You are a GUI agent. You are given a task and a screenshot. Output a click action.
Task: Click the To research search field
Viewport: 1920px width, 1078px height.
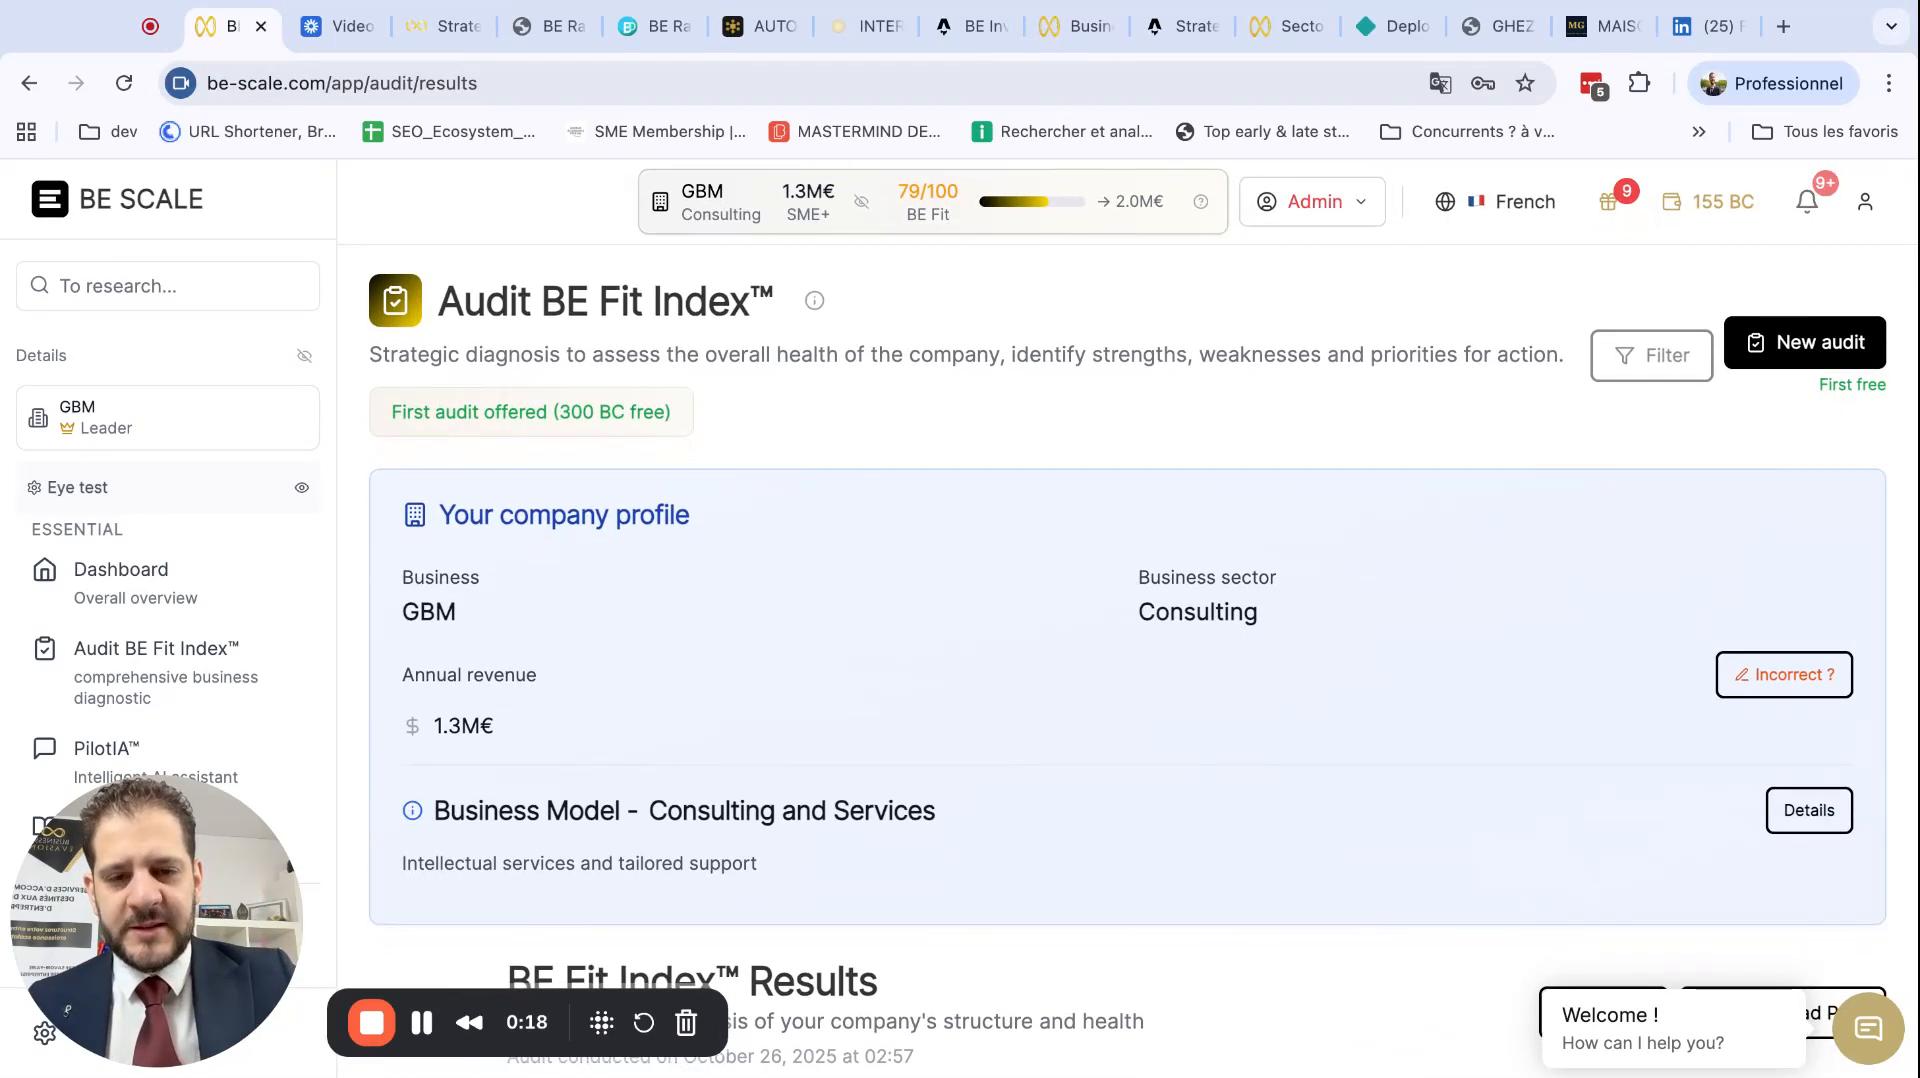tap(167, 286)
